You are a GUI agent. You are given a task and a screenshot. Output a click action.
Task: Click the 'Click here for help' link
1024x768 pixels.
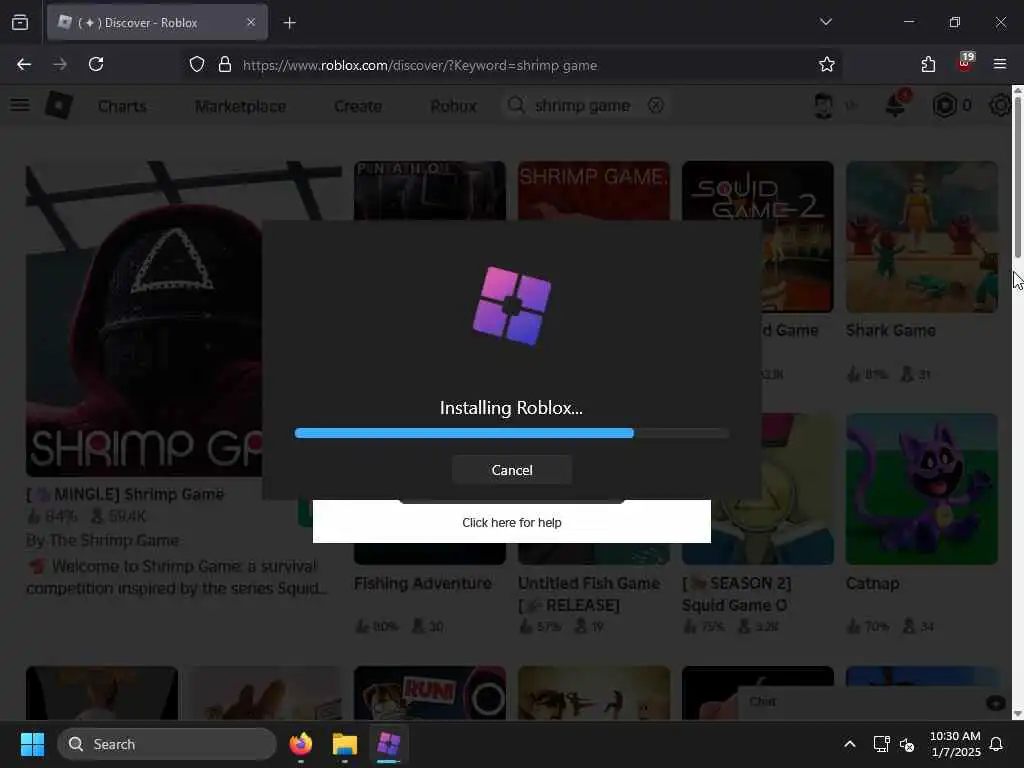[511, 522]
